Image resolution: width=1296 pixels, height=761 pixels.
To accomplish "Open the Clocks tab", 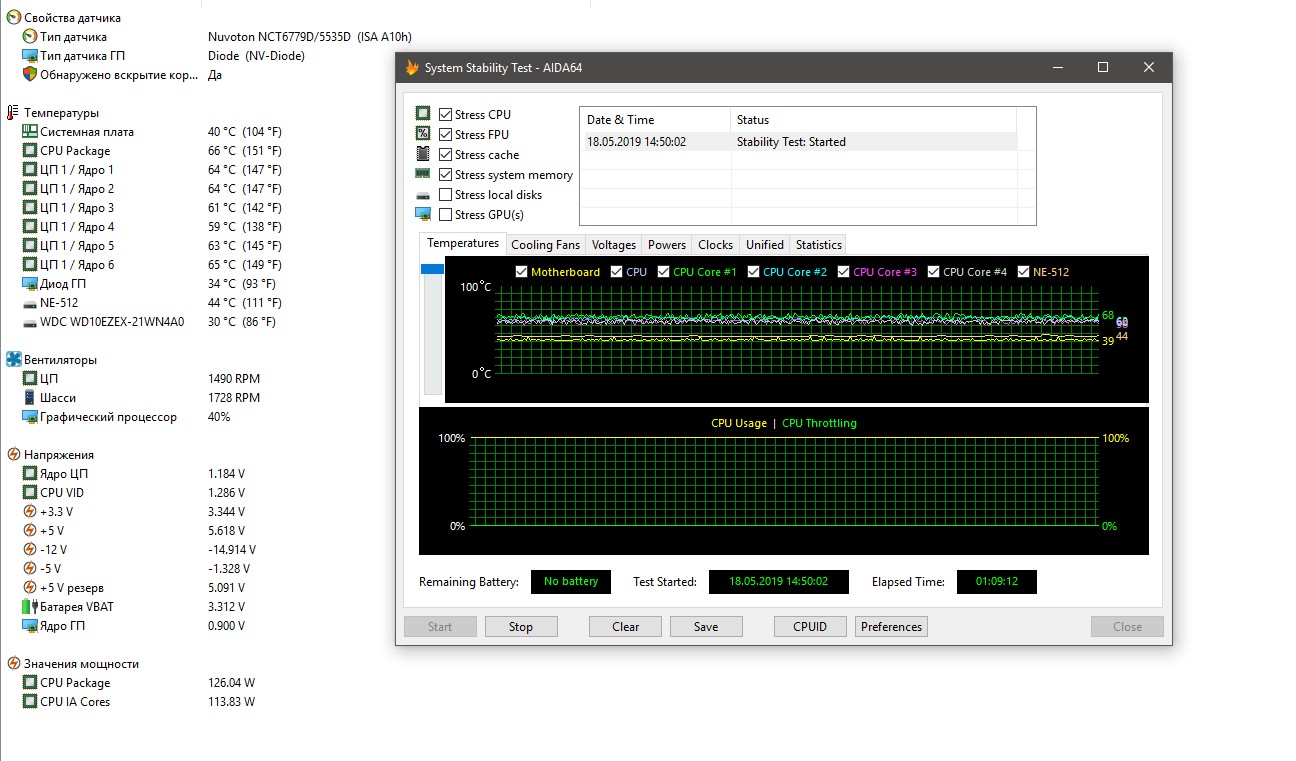I will pyautogui.click(x=716, y=245).
